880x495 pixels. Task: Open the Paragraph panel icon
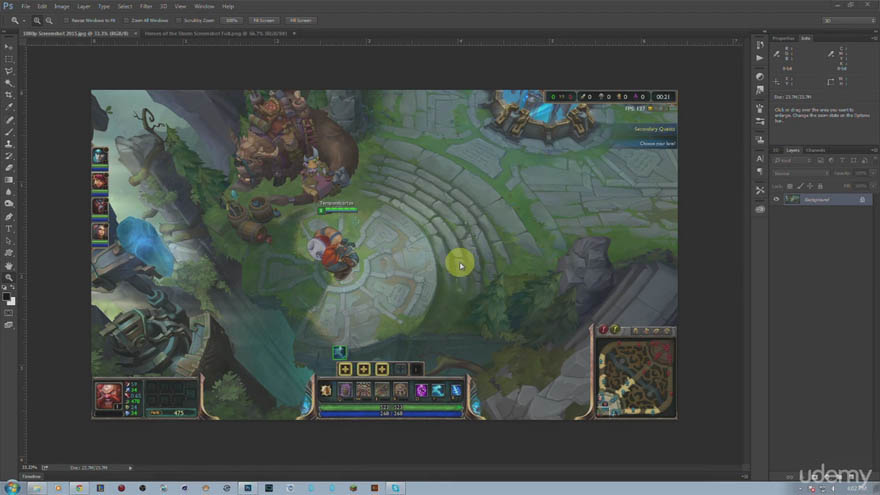coord(760,171)
